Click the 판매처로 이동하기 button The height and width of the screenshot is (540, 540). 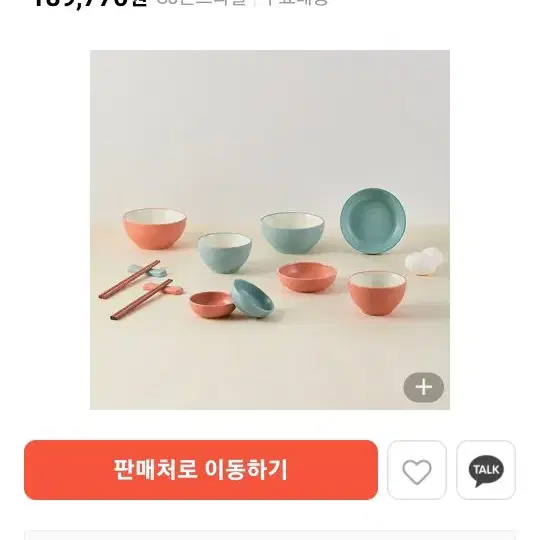pos(201,470)
